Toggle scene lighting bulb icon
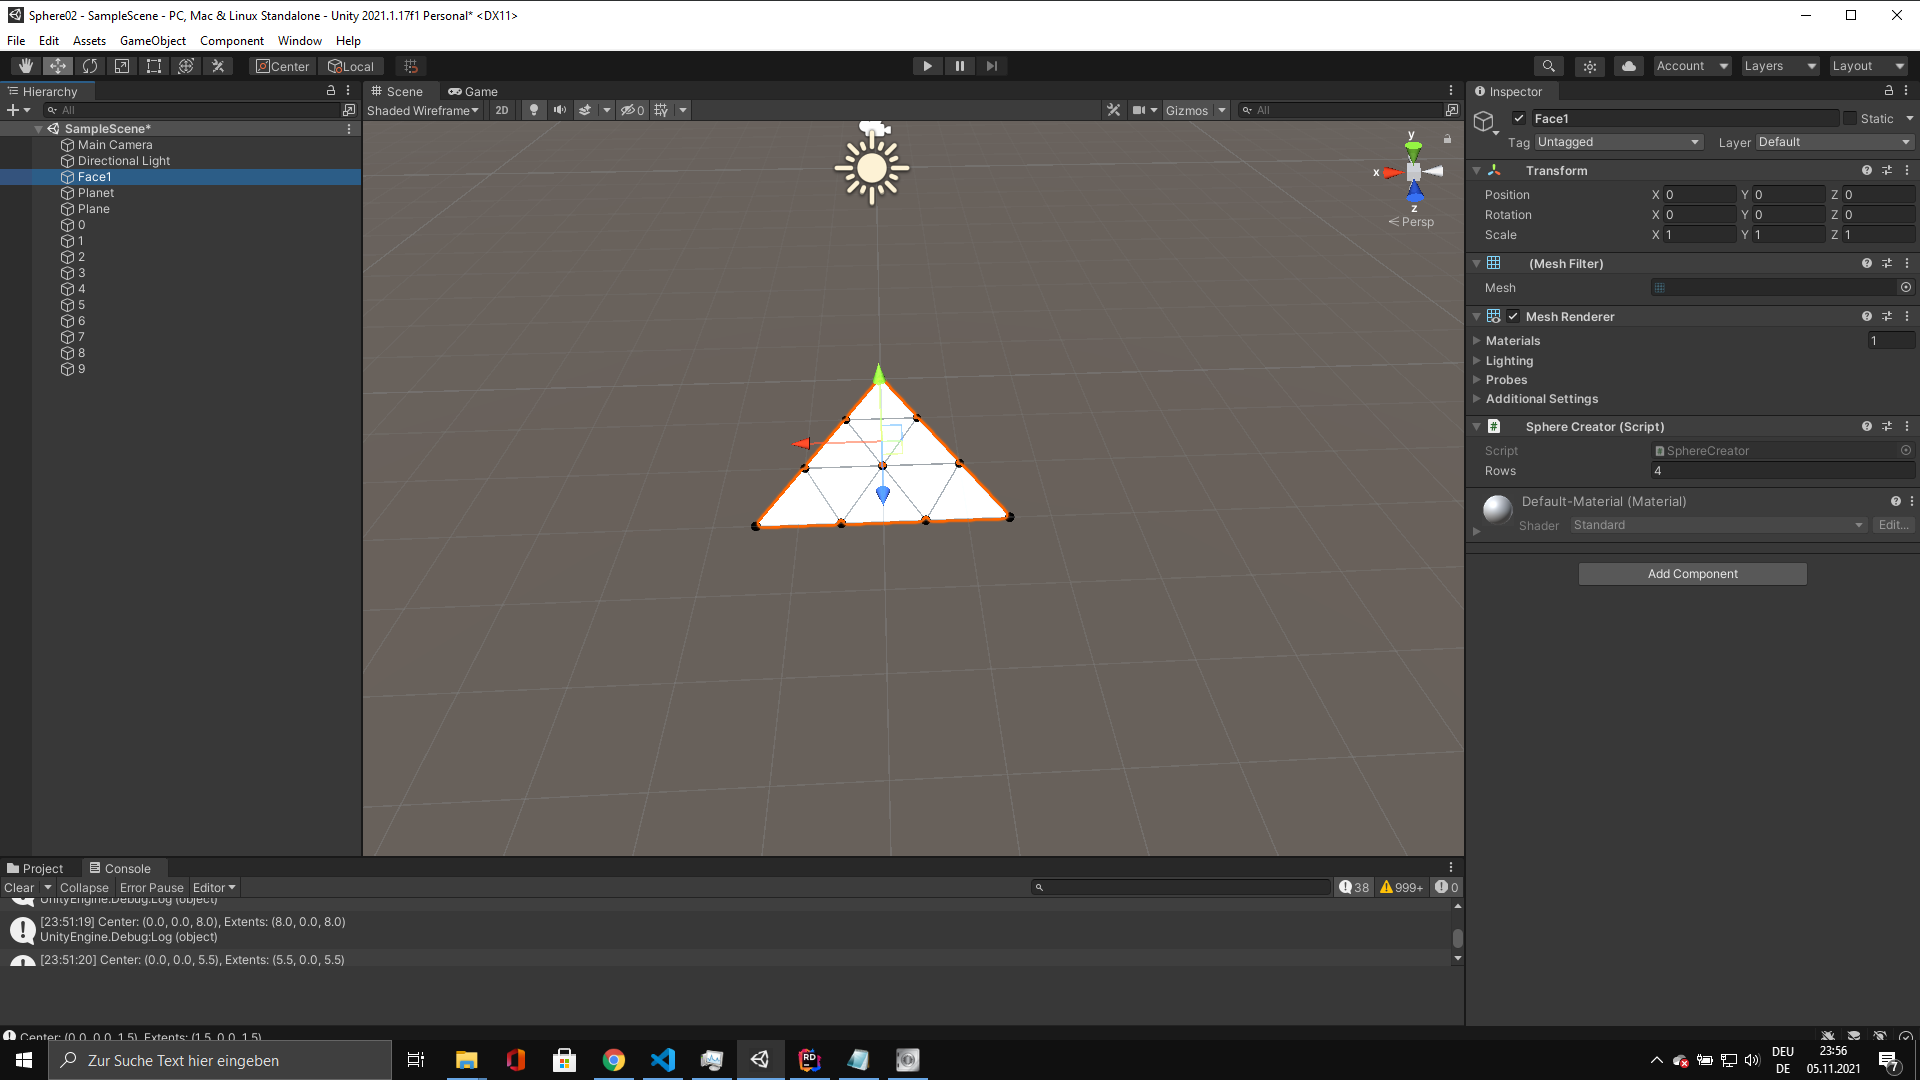This screenshot has width=1920, height=1080. [x=534, y=110]
